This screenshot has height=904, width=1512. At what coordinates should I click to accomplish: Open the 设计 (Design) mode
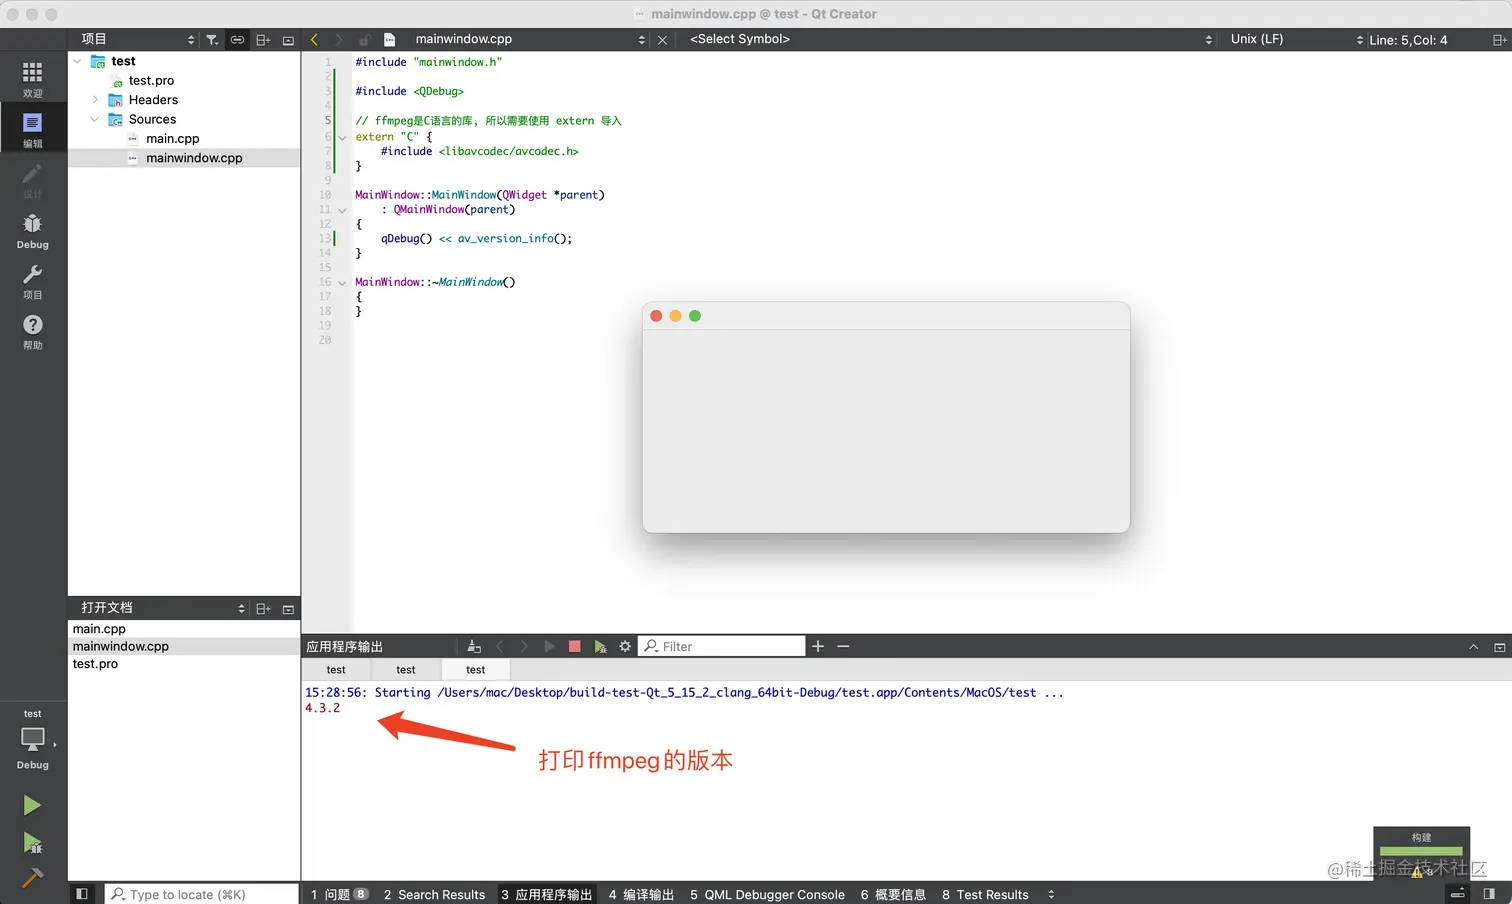(x=33, y=180)
